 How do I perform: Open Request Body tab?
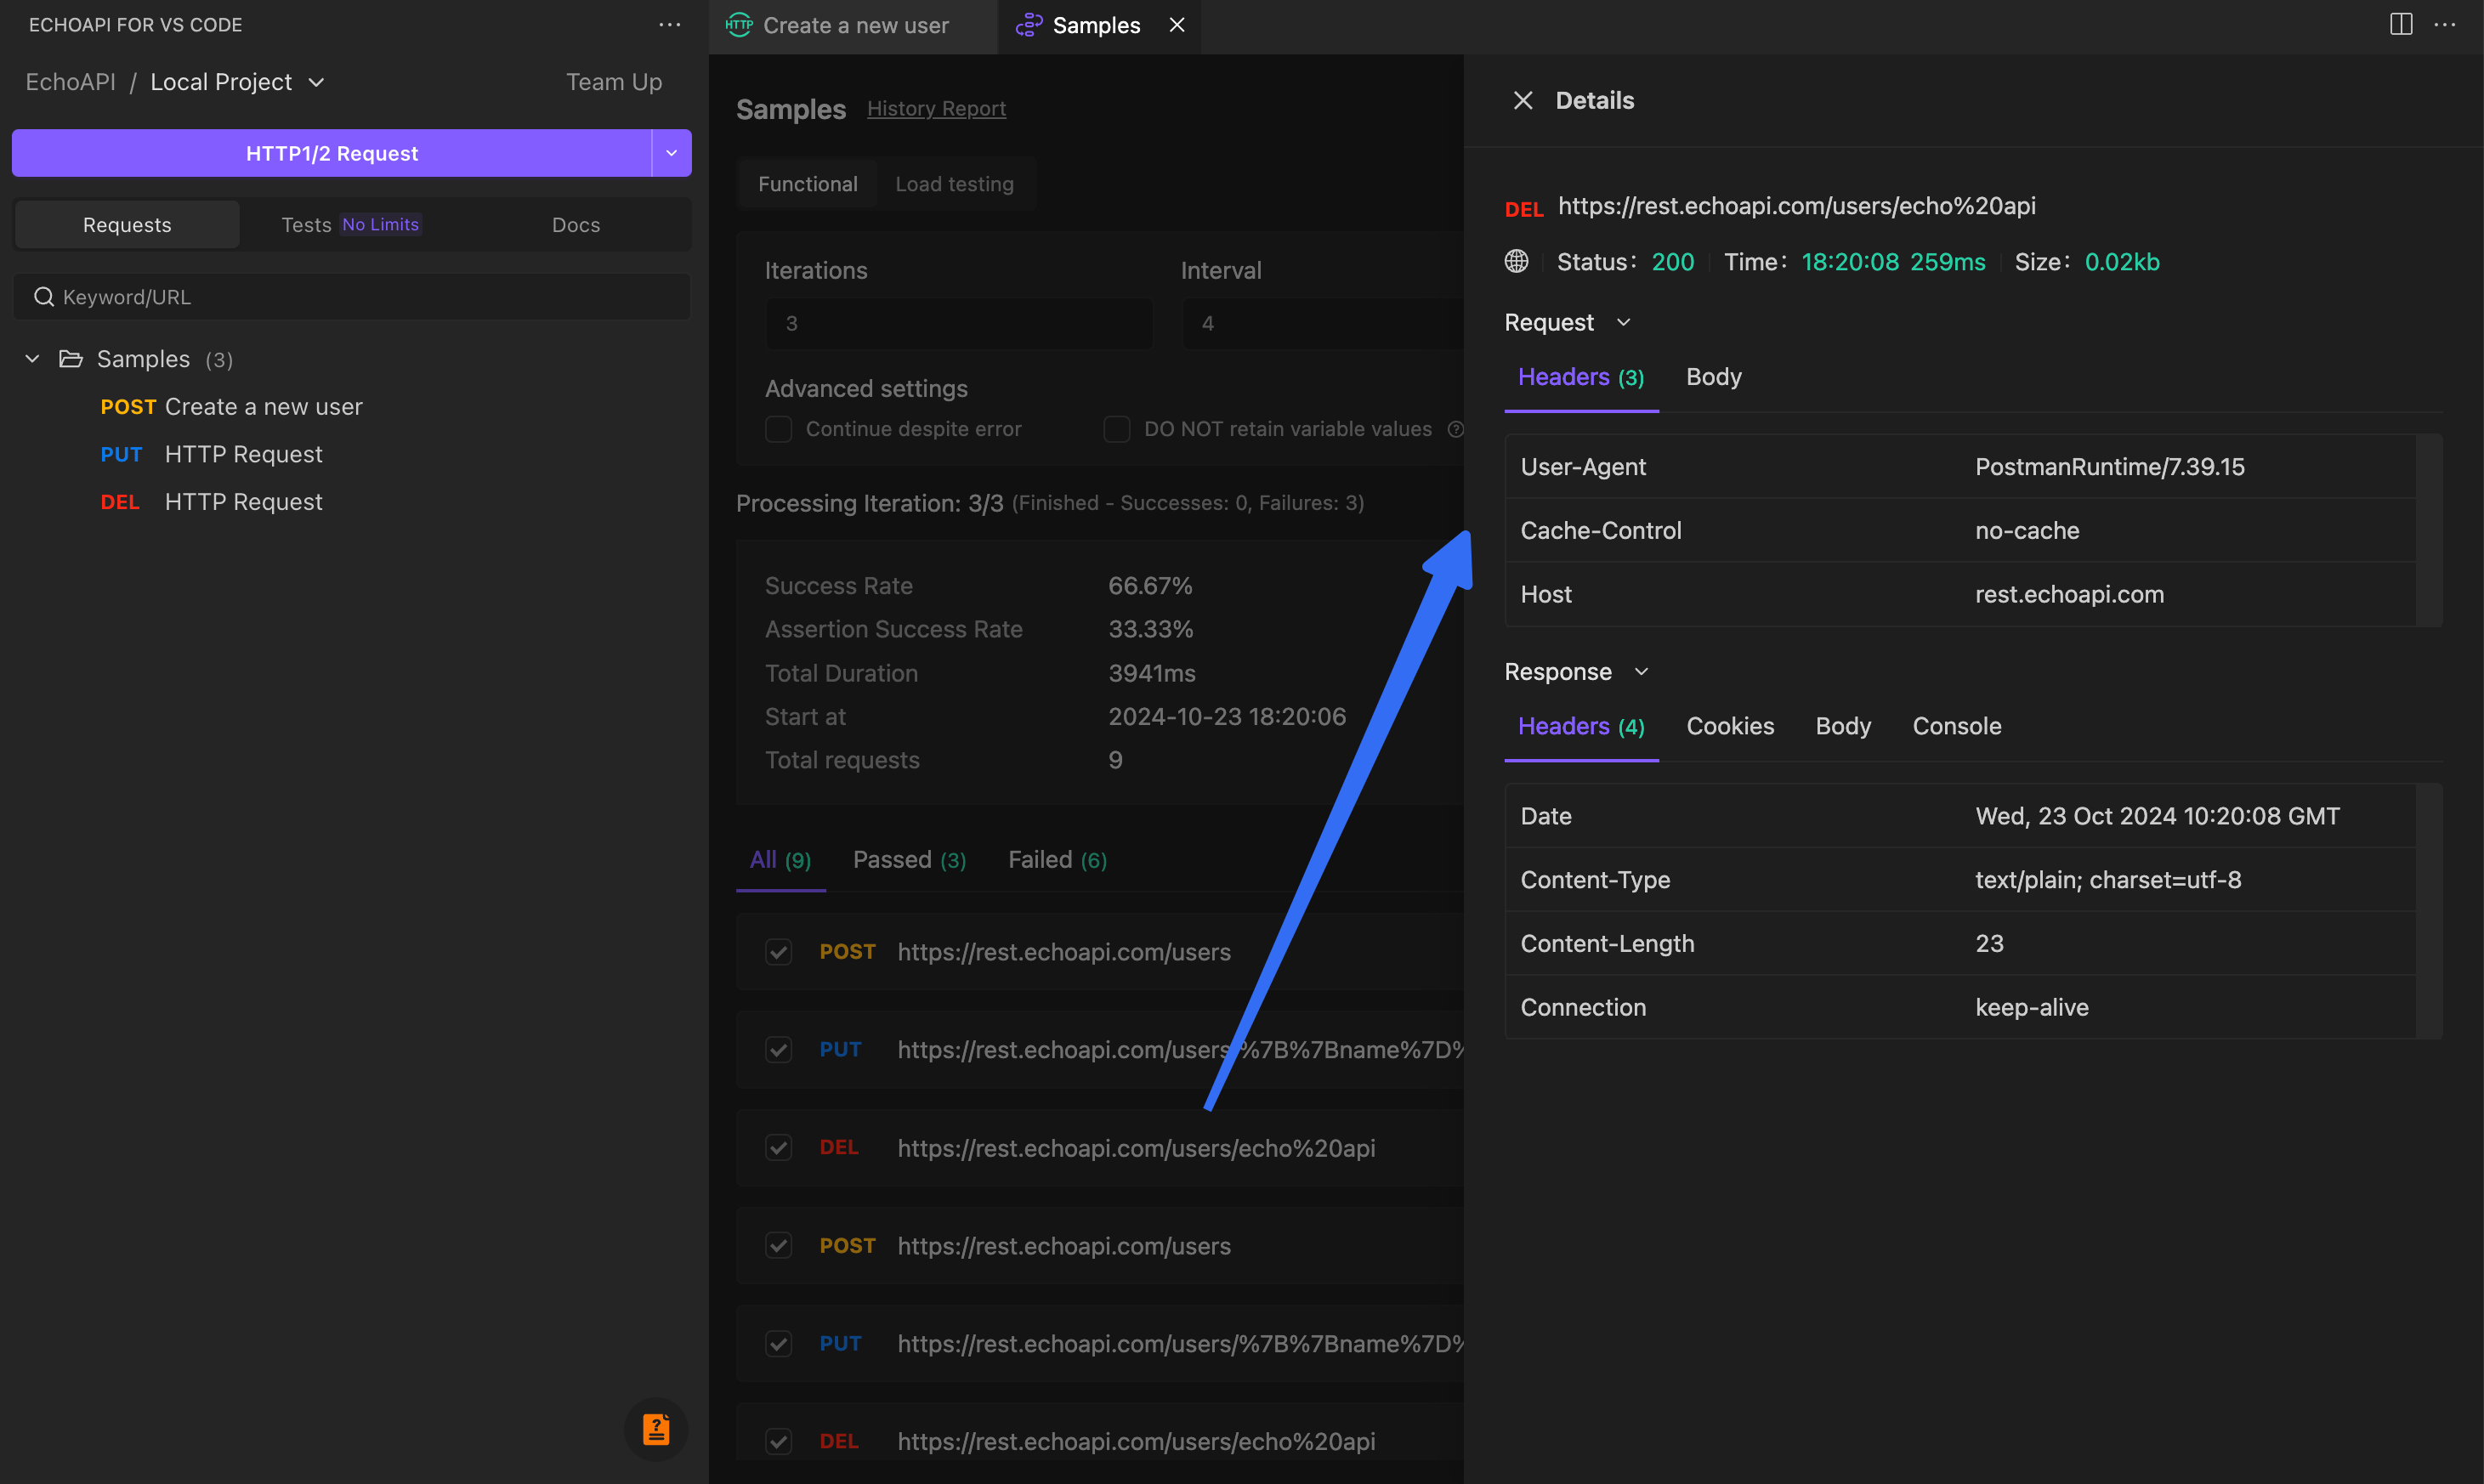point(1714,377)
